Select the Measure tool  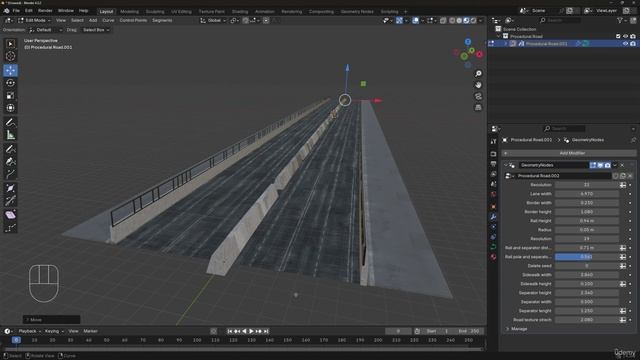[11, 135]
